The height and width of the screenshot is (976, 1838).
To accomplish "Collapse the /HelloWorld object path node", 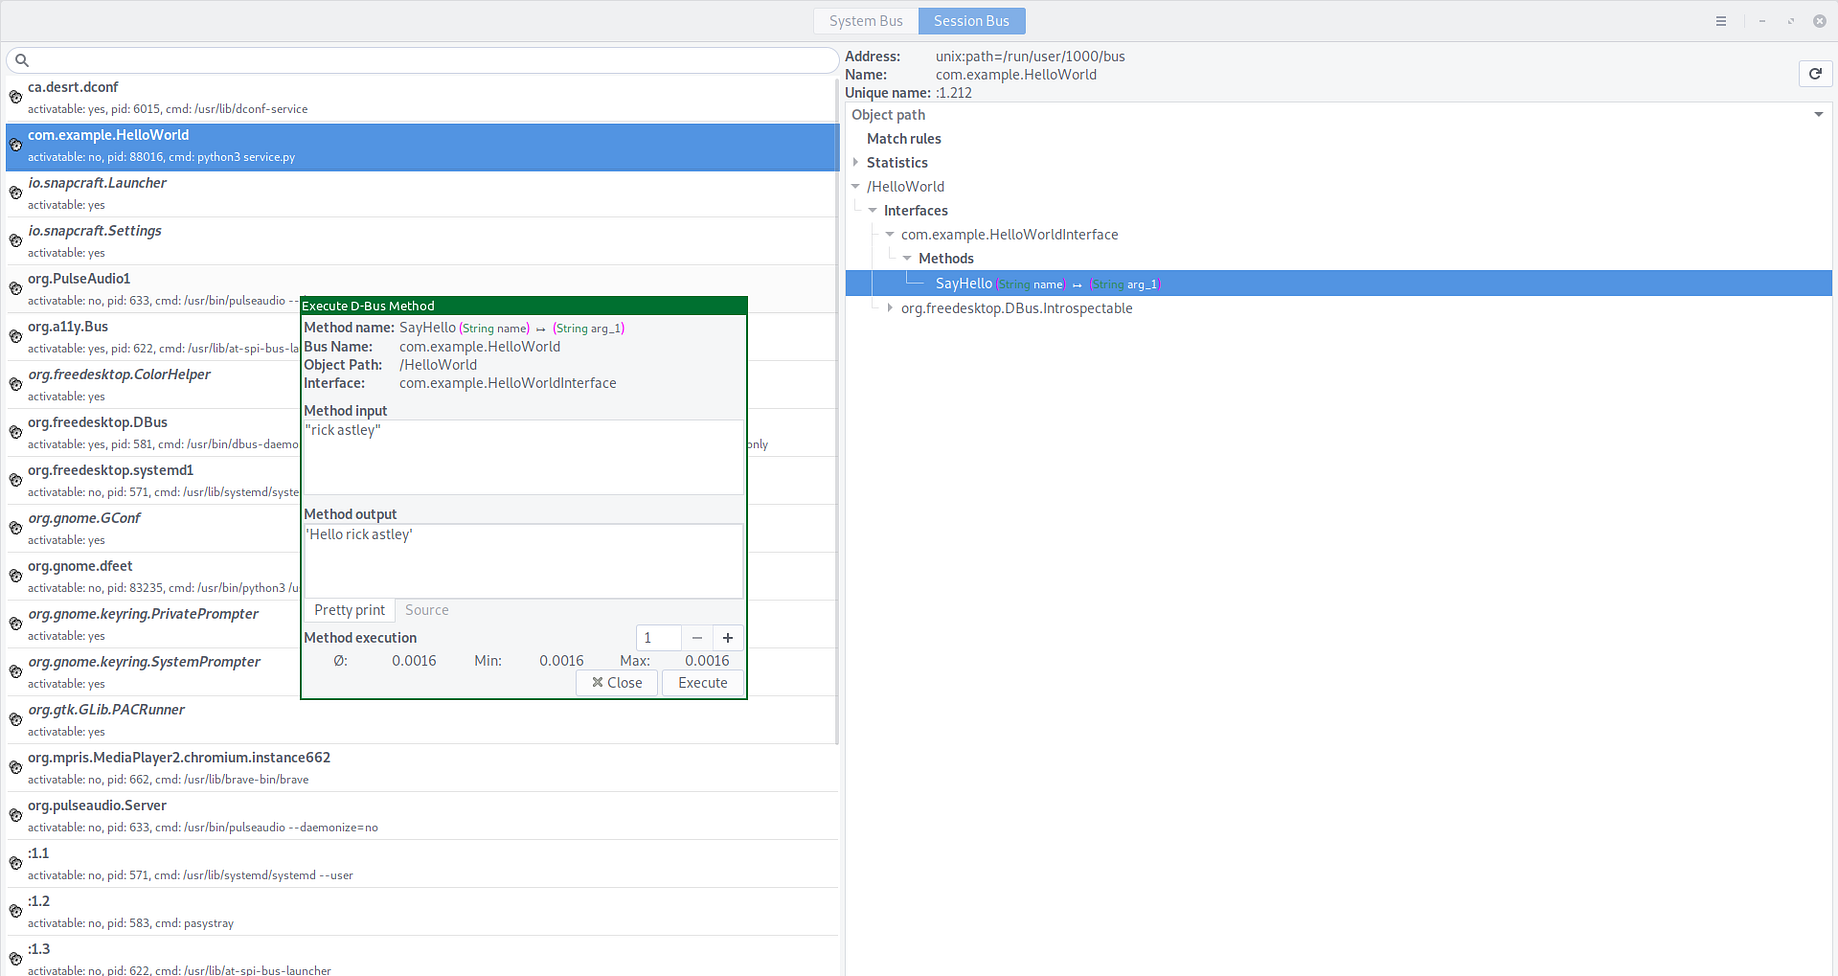I will [856, 186].
